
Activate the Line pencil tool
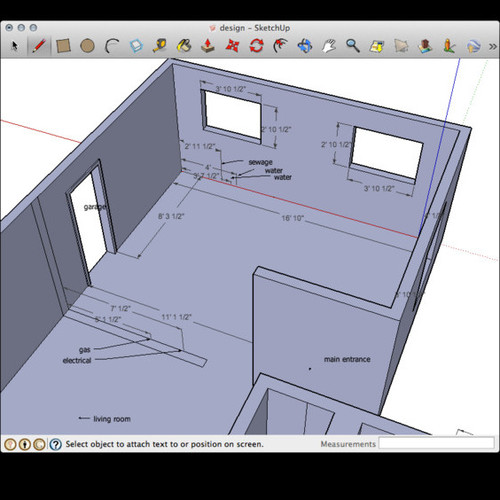coord(39,46)
